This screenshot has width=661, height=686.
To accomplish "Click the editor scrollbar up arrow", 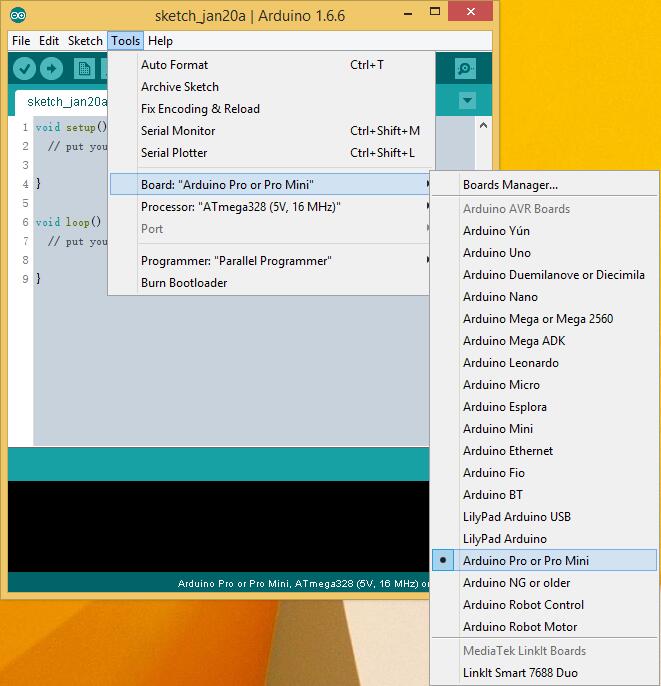I will [x=483, y=126].
